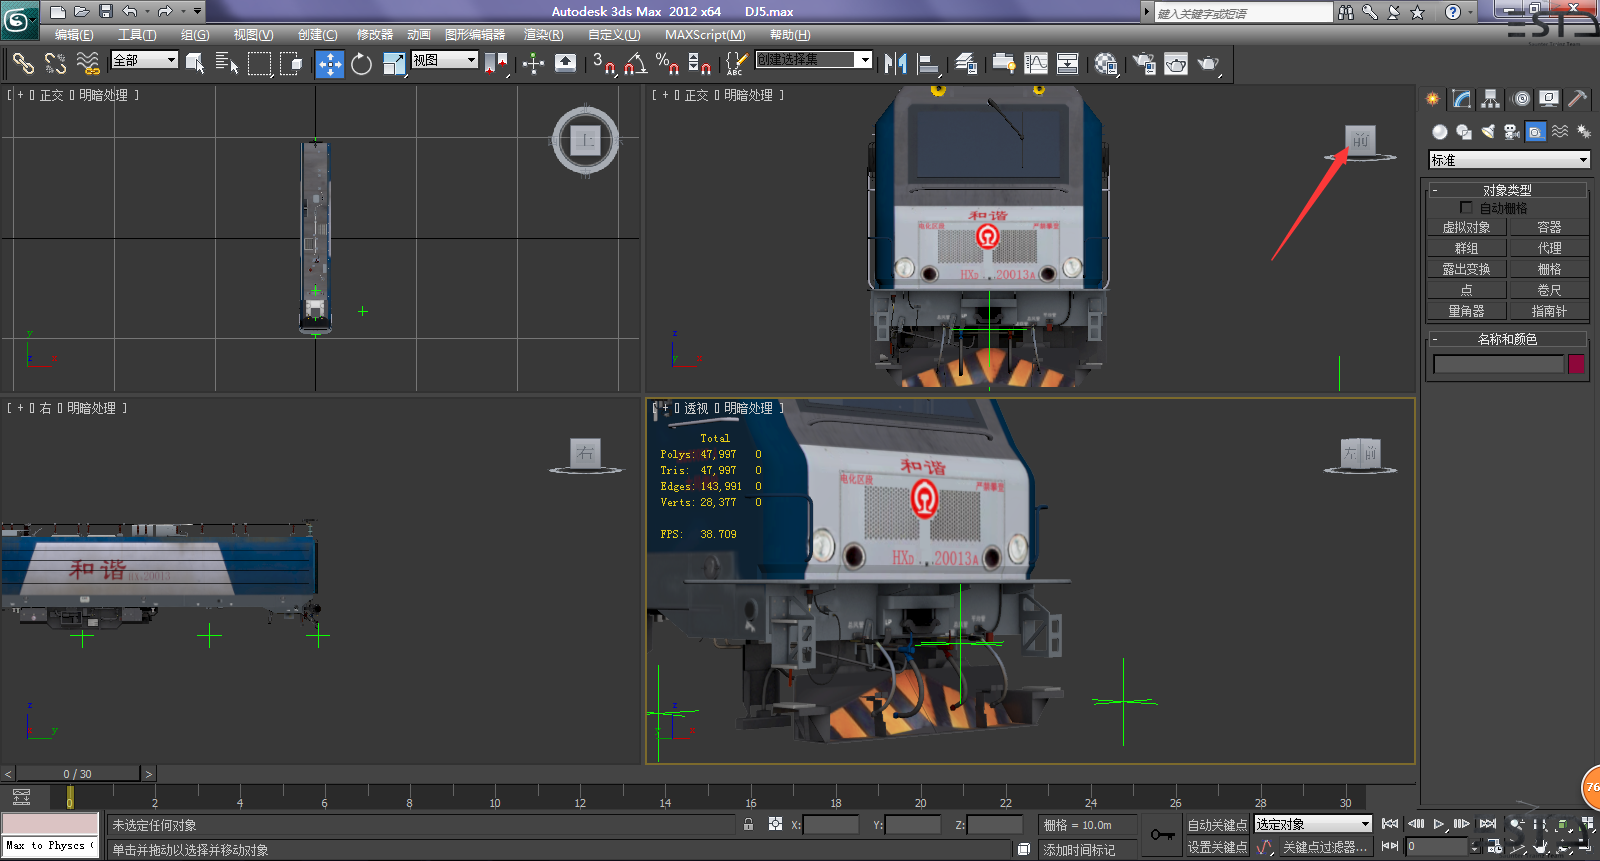Click the Align tool icon
This screenshot has width=1600, height=861.
pyautogui.click(x=928, y=64)
